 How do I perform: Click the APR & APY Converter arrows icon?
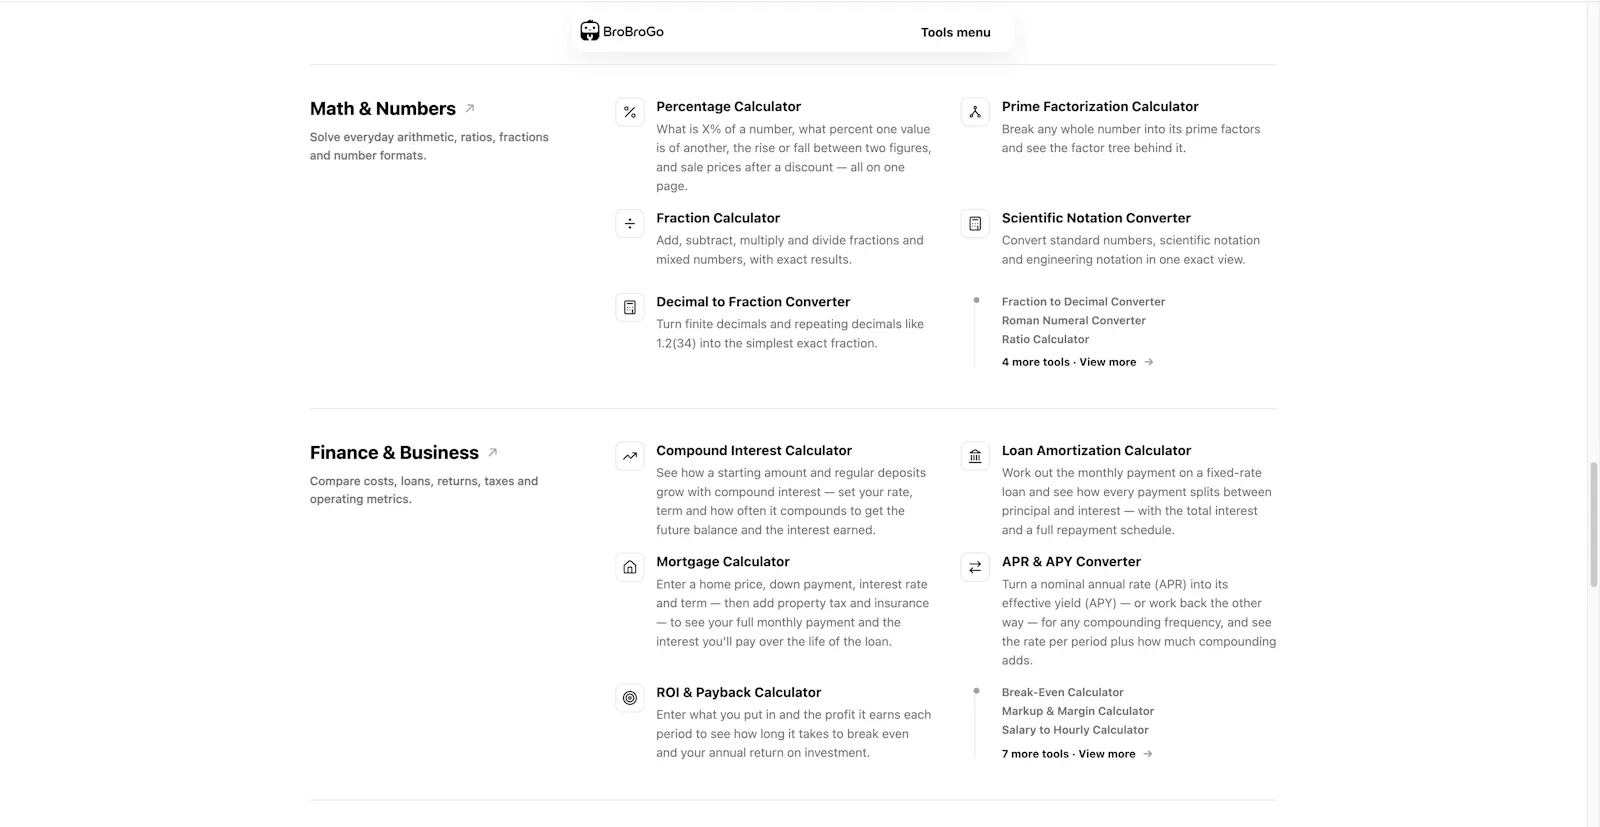click(975, 567)
